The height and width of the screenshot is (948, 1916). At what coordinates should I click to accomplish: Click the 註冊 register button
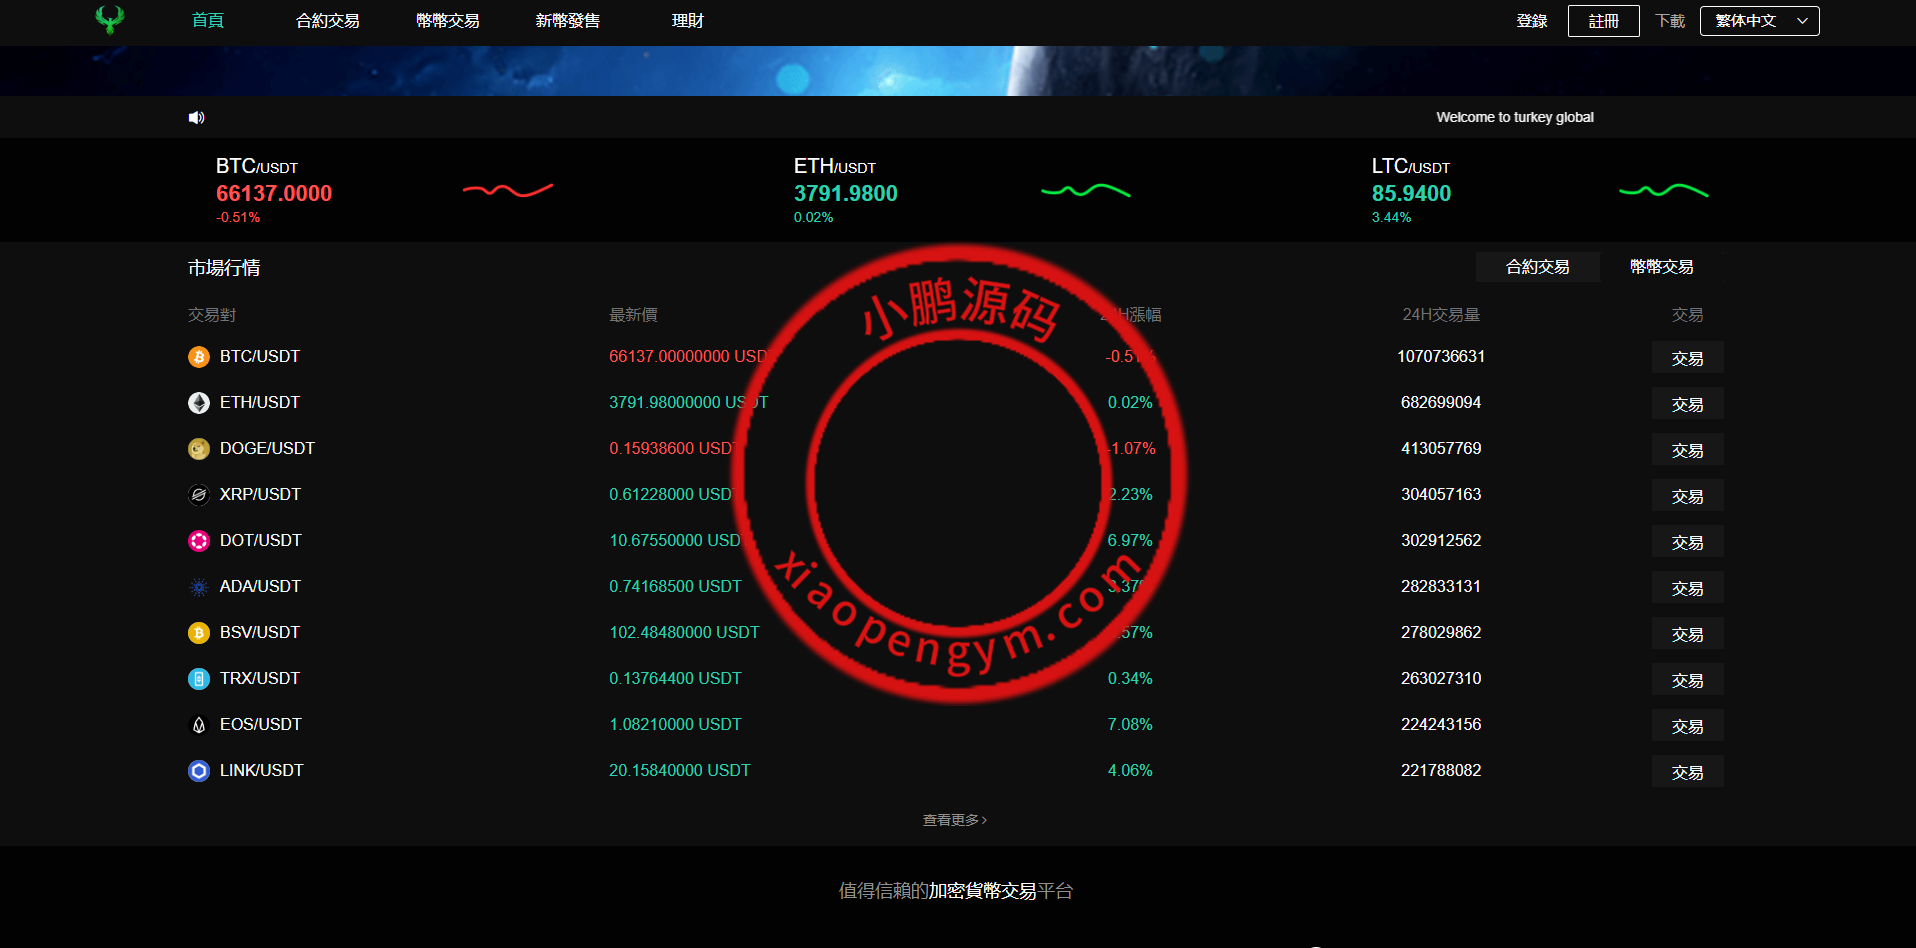1603,21
